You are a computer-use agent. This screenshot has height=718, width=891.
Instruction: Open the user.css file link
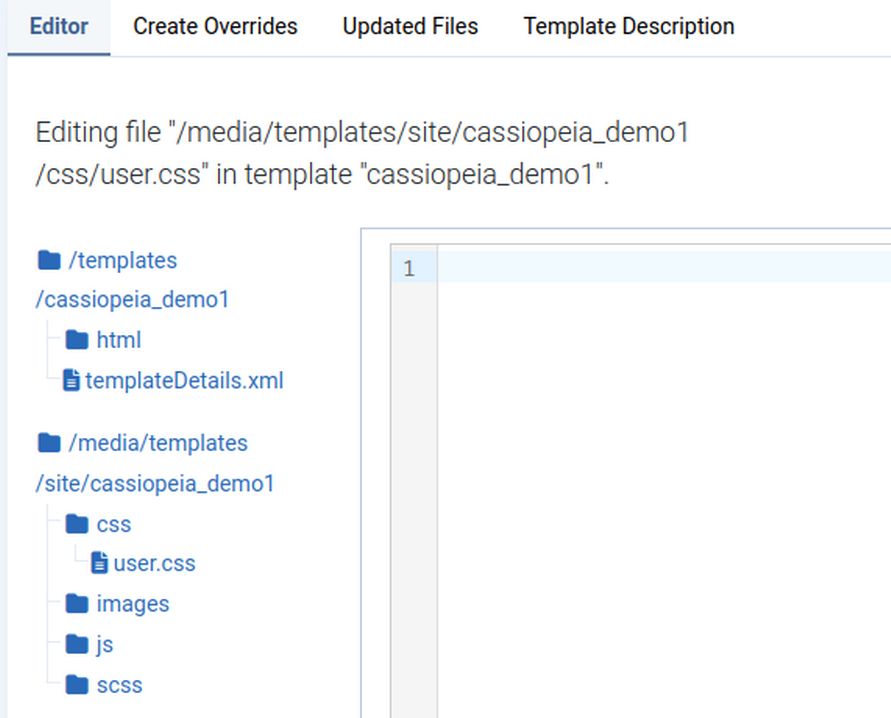[x=154, y=564]
